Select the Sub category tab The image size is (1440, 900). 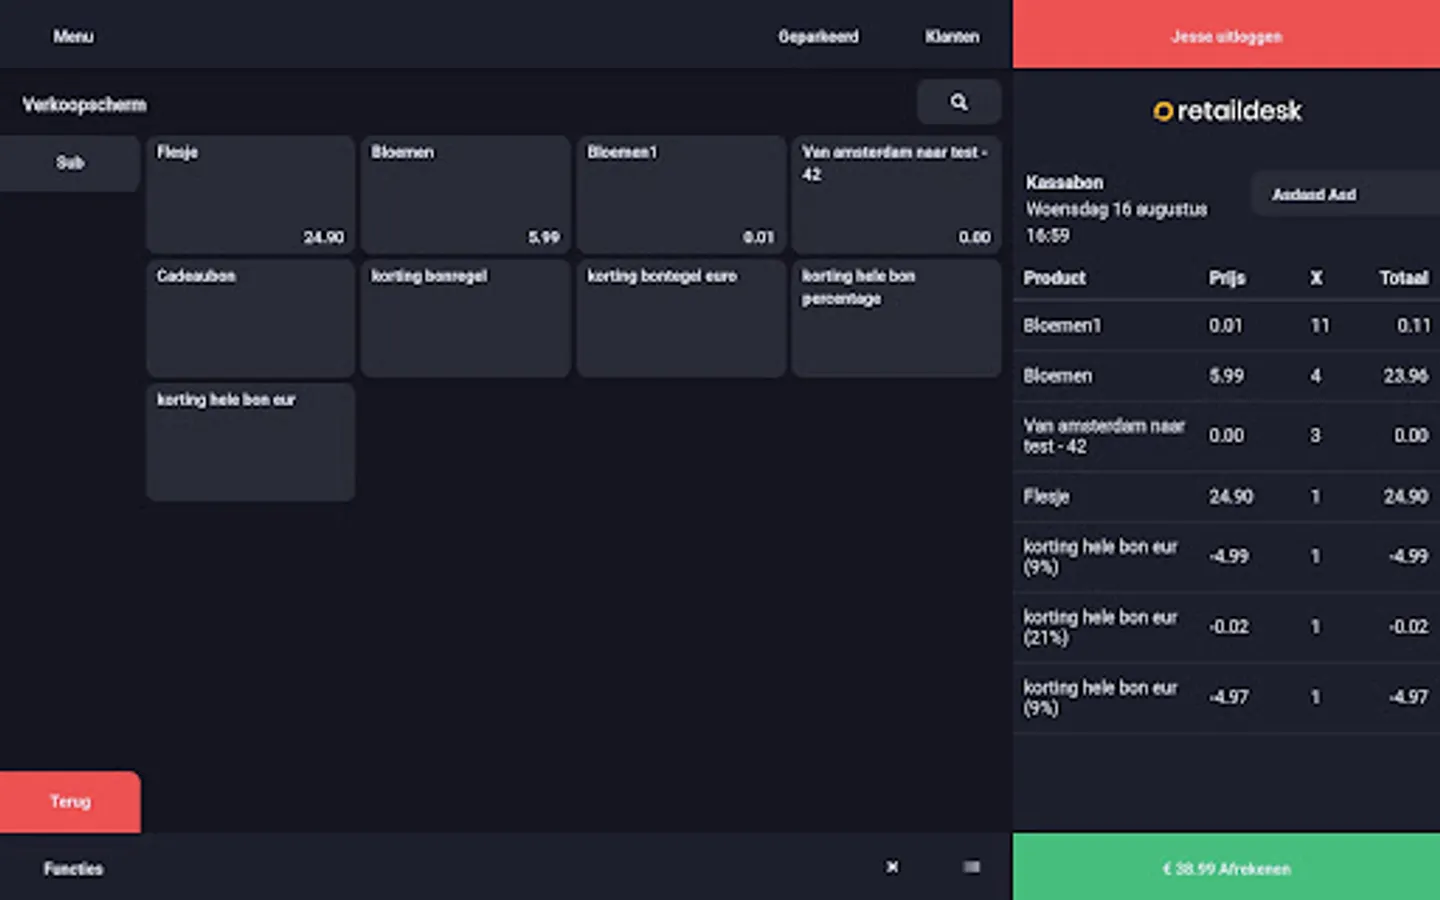pos(70,163)
